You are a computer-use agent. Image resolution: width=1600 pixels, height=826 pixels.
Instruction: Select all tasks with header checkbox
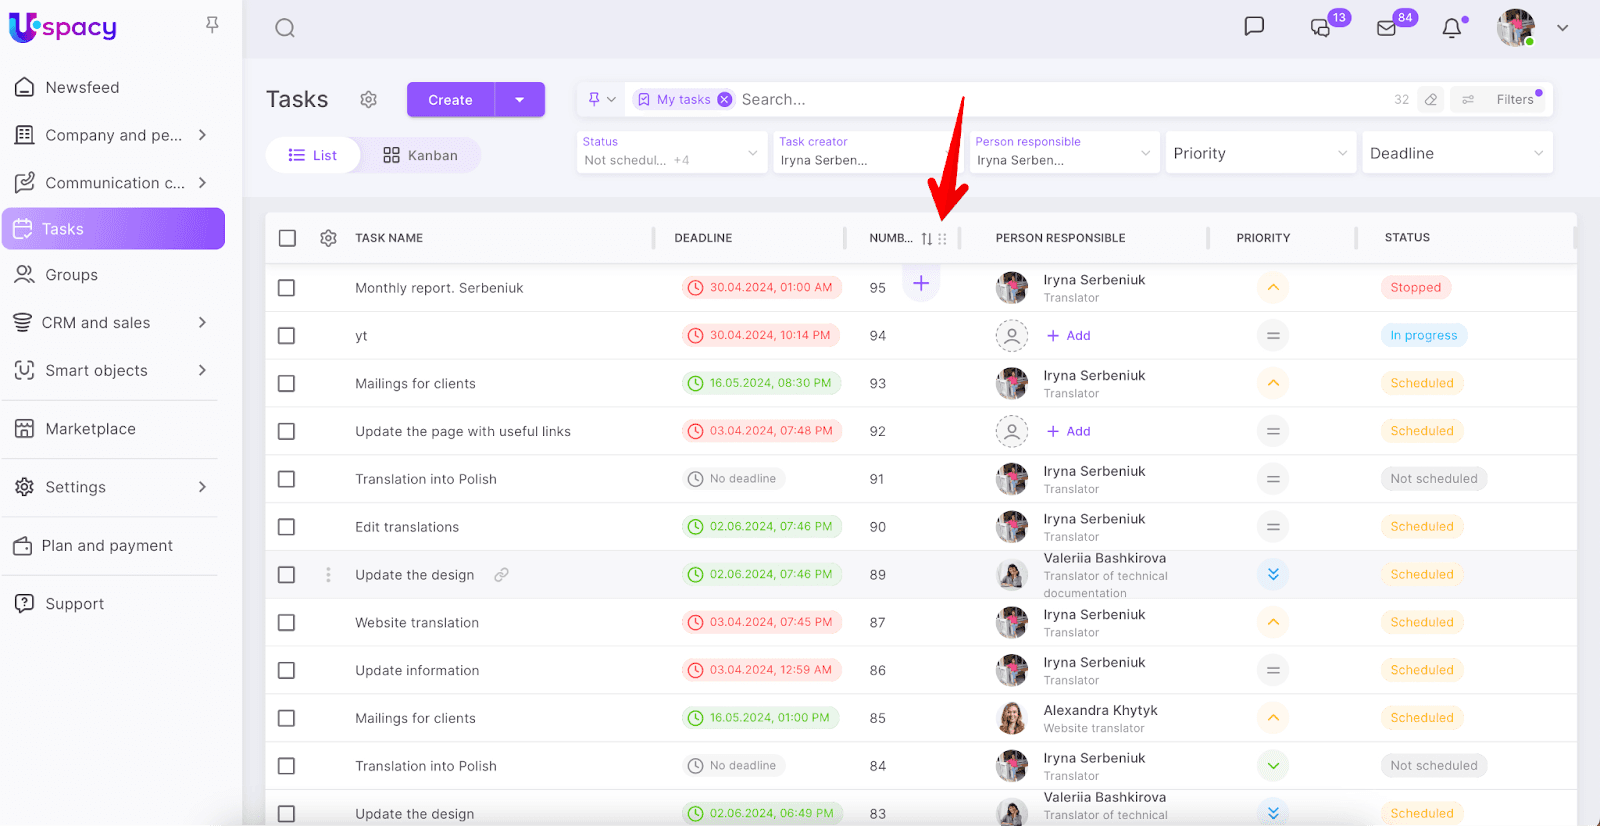pos(288,238)
